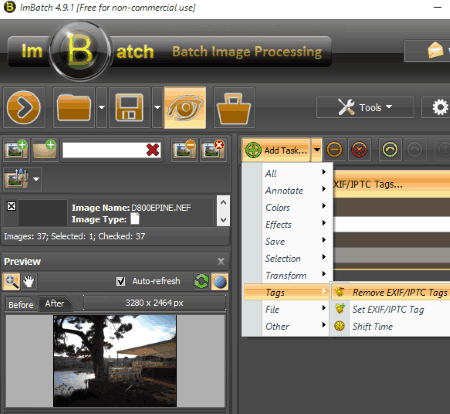The image size is (450, 414).
Task: Choose Remove EXIF/IPTC Tags task
Action: [x=391, y=292]
